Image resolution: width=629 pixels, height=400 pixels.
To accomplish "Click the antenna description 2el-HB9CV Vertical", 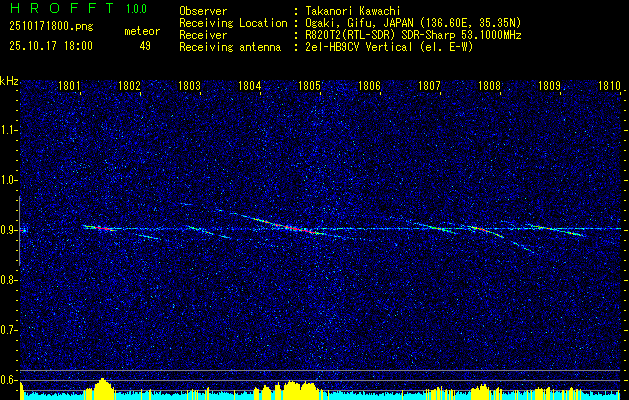I will click(x=389, y=47).
